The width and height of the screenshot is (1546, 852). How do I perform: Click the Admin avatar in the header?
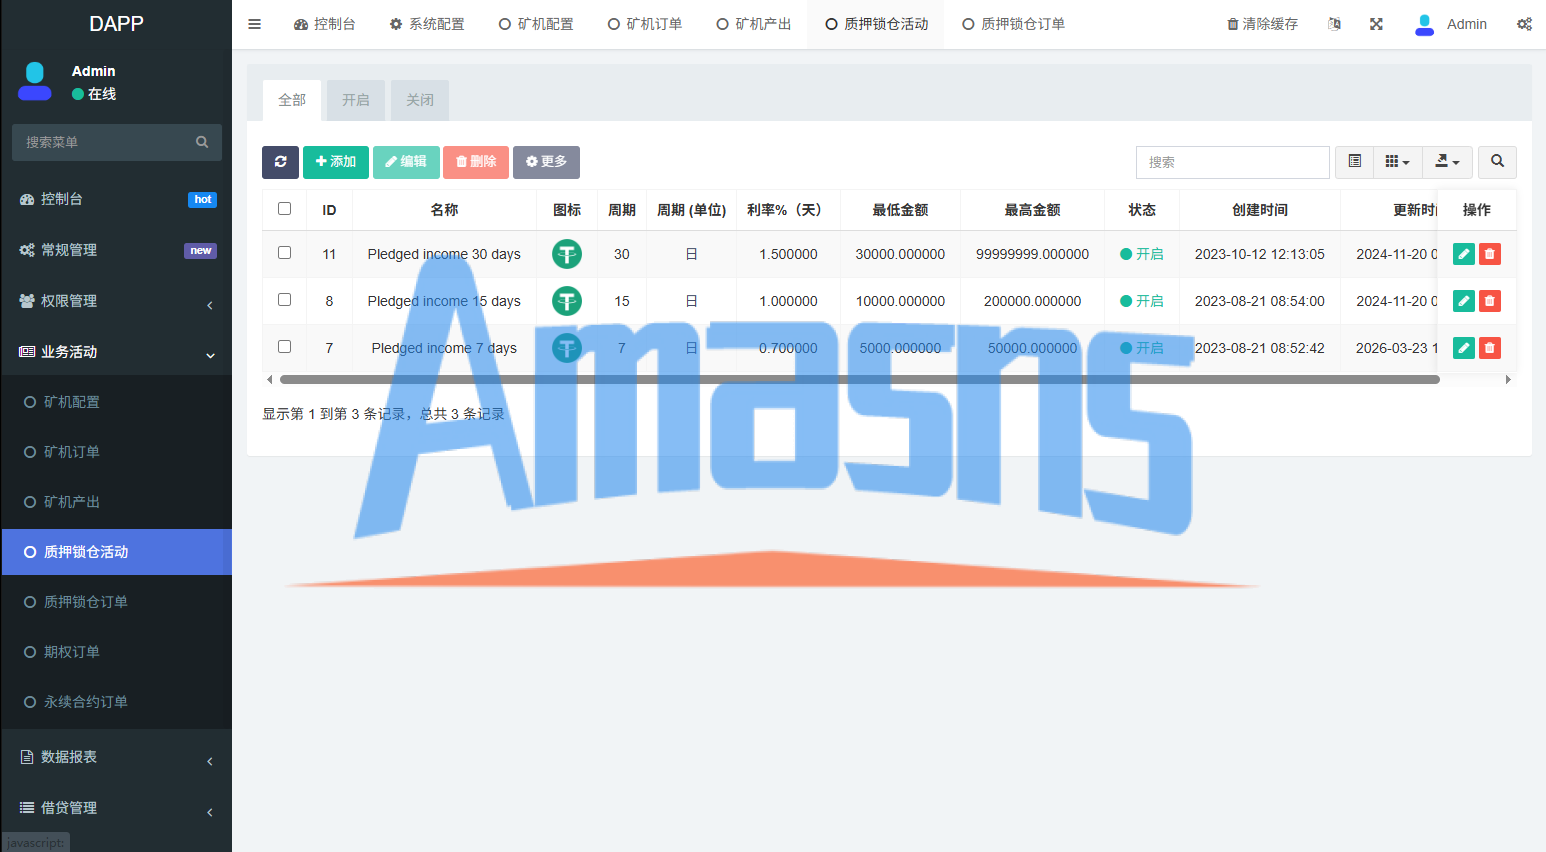coord(1424,24)
